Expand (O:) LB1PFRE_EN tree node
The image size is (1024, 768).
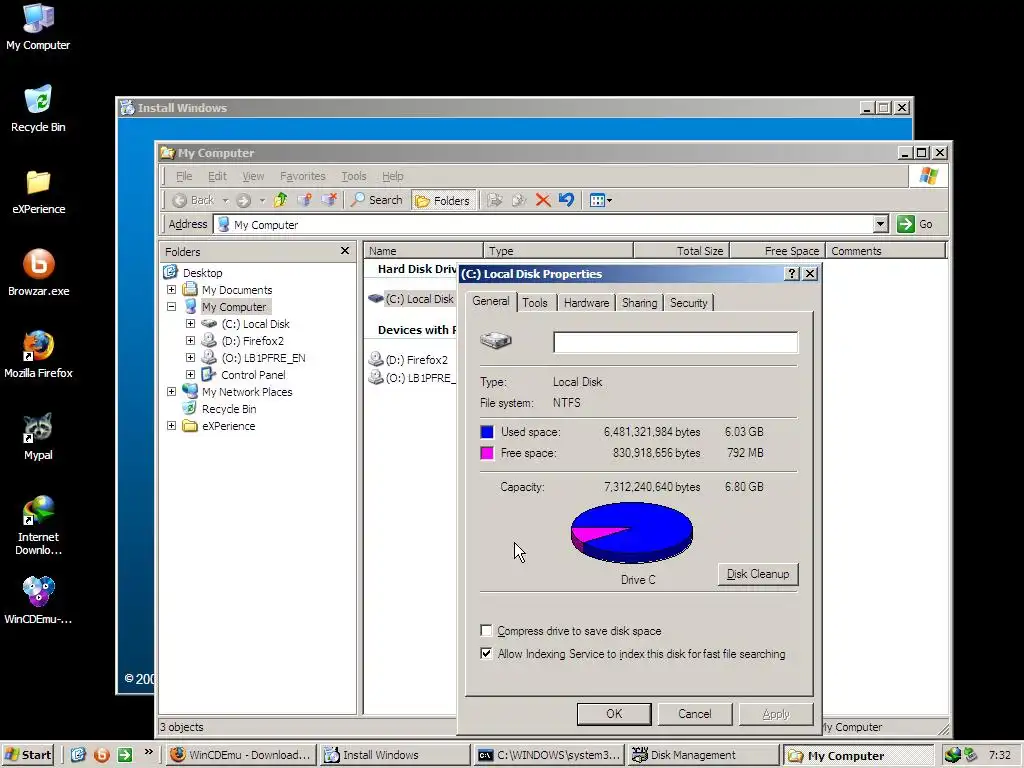click(x=190, y=357)
